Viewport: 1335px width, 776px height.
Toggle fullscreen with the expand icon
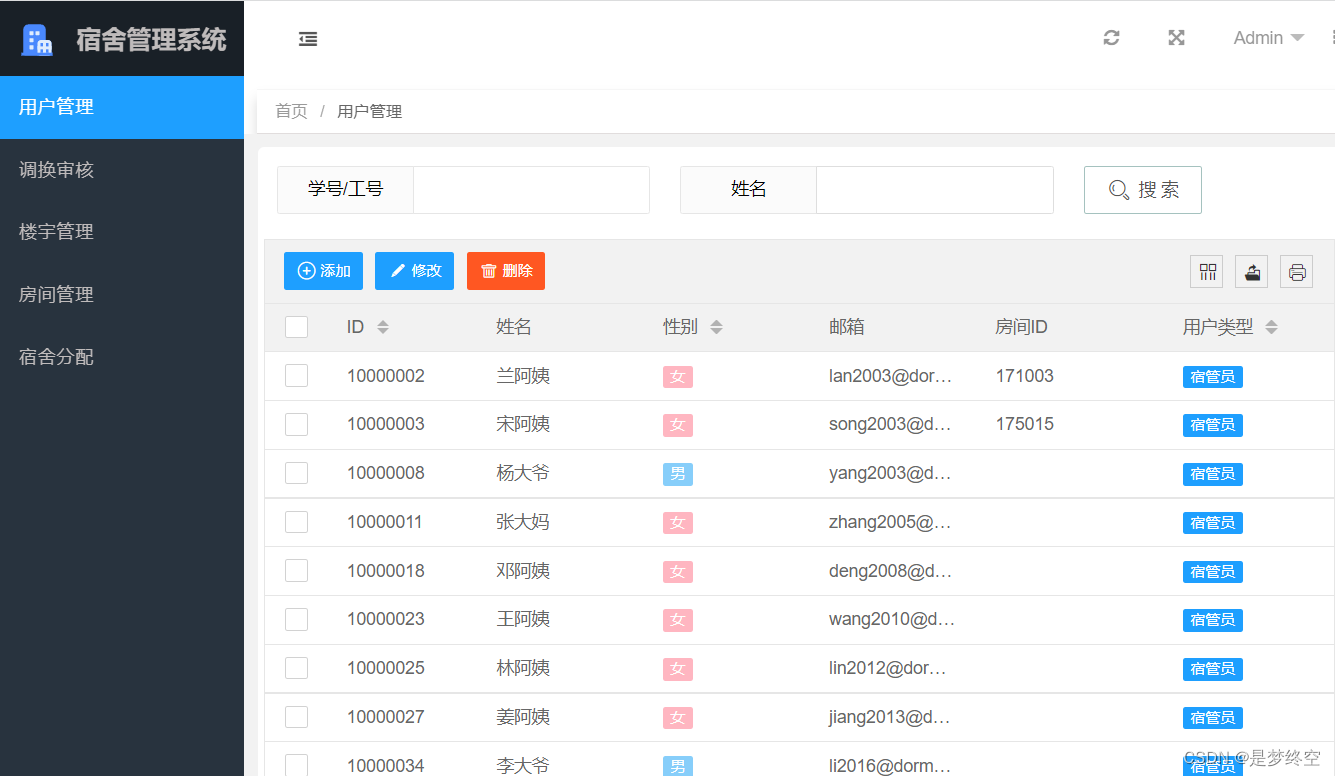(x=1177, y=38)
